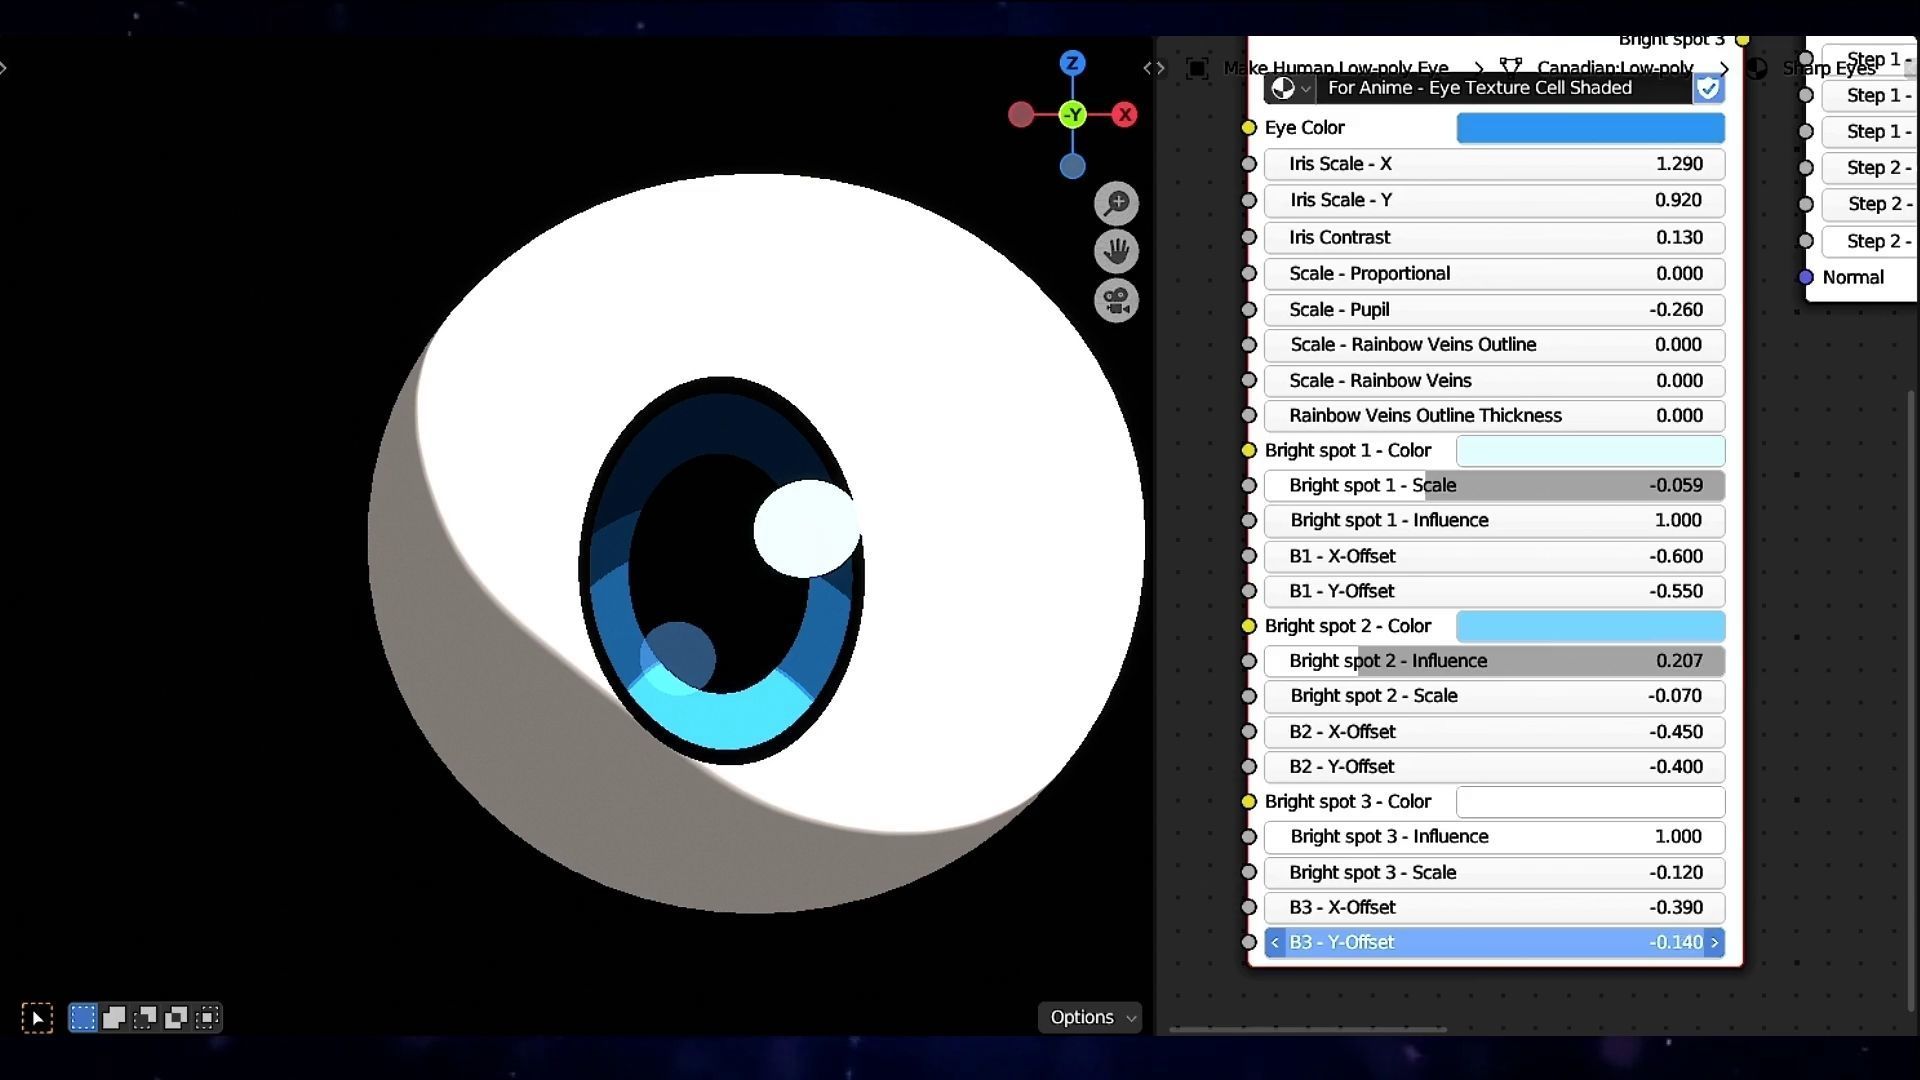Click the Rainbow Veins Outline Thickness field
The height and width of the screenshot is (1080, 1920).
(1494, 416)
